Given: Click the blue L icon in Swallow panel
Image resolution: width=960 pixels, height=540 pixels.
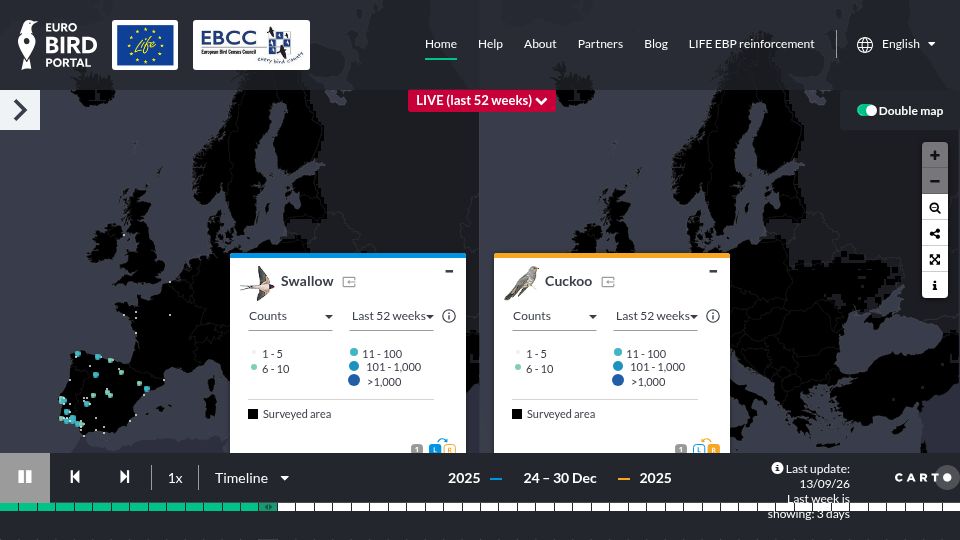Looking at the screenshot, I should pyautogui.click(x=435, y=449).
